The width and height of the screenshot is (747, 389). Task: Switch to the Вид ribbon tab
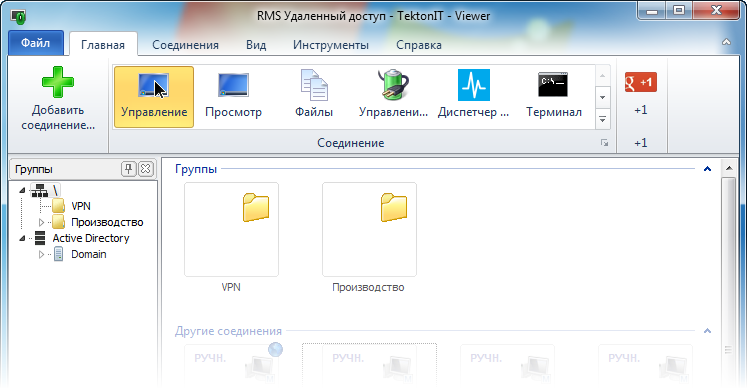pyautogui.click(x=256, y=45)
